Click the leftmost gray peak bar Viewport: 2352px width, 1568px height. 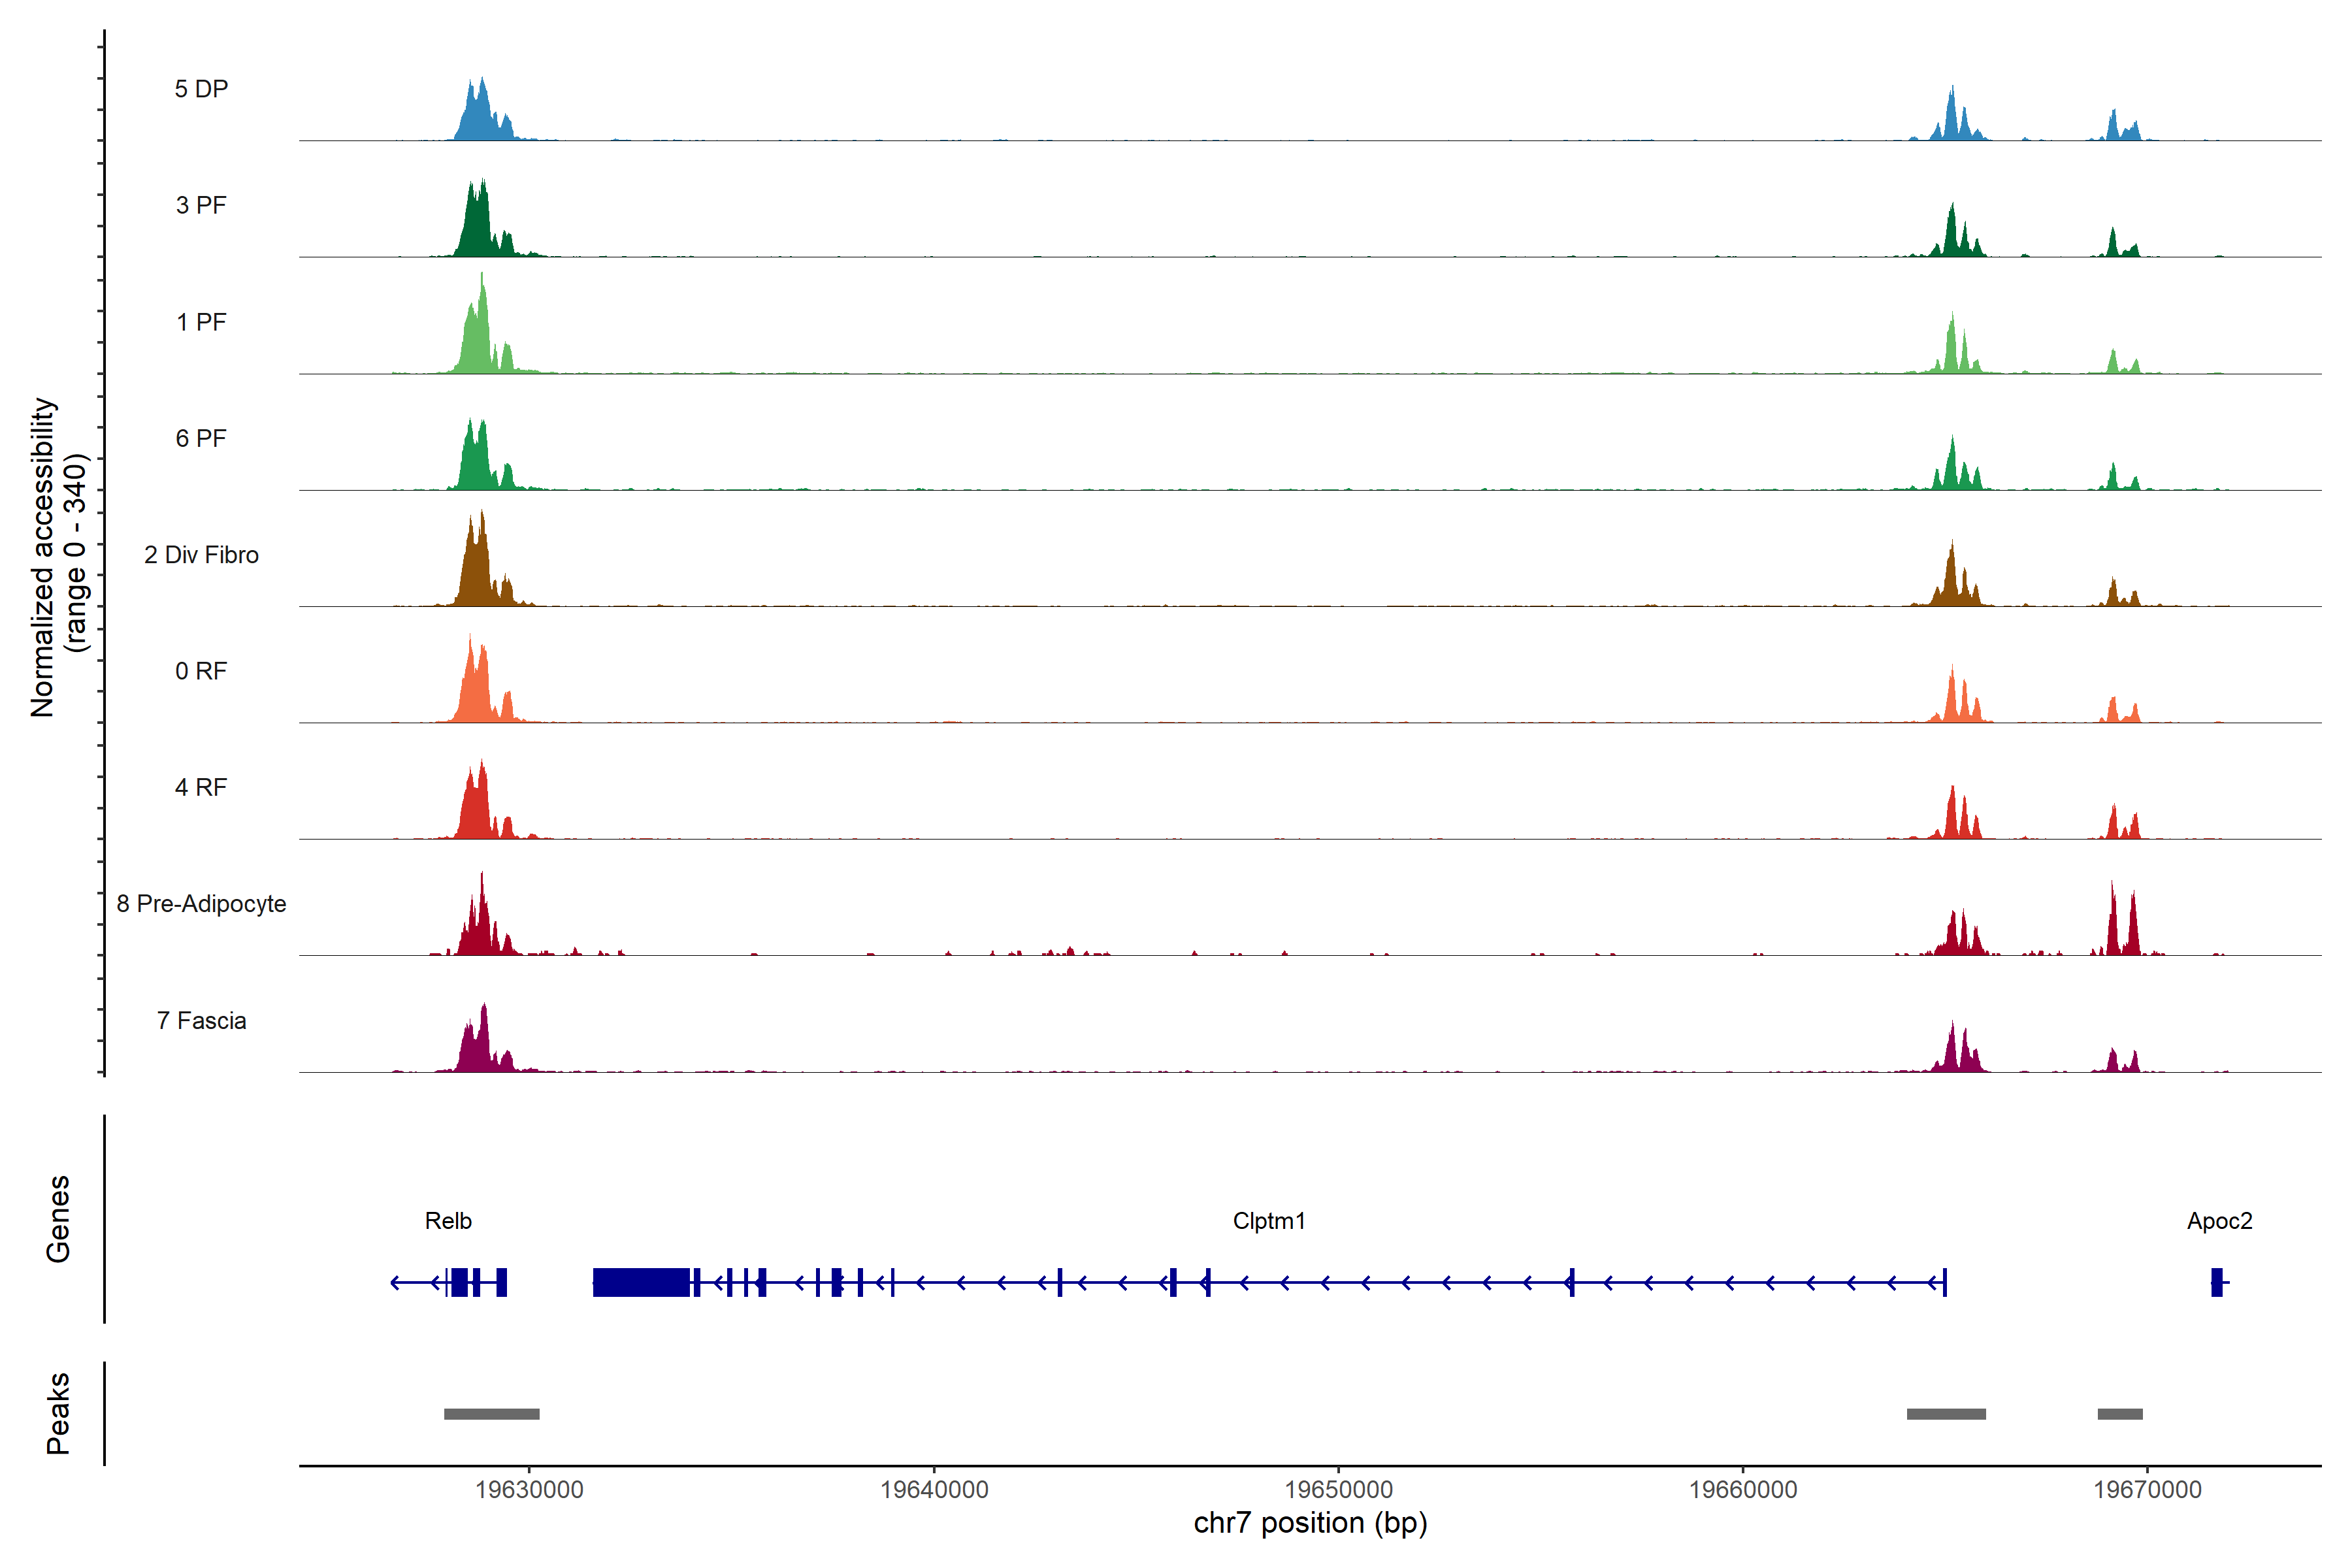tap(491, 1414)
